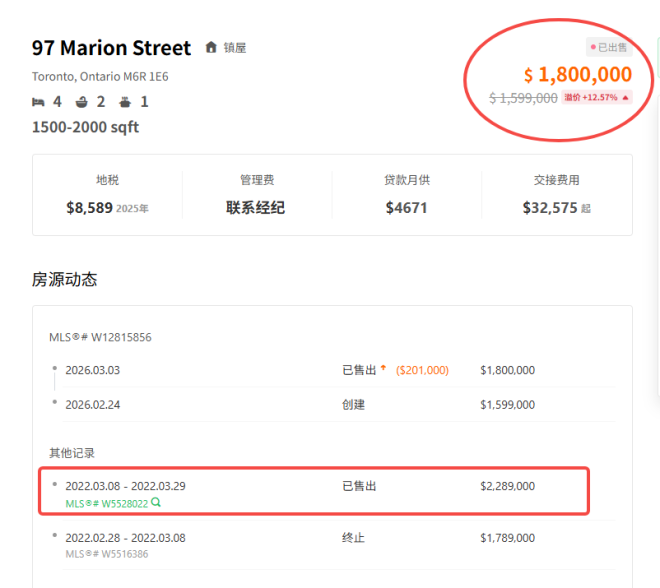Click the ($201,000) price difference text
This screenshot has width=660, height=588.
click(422, 370)
